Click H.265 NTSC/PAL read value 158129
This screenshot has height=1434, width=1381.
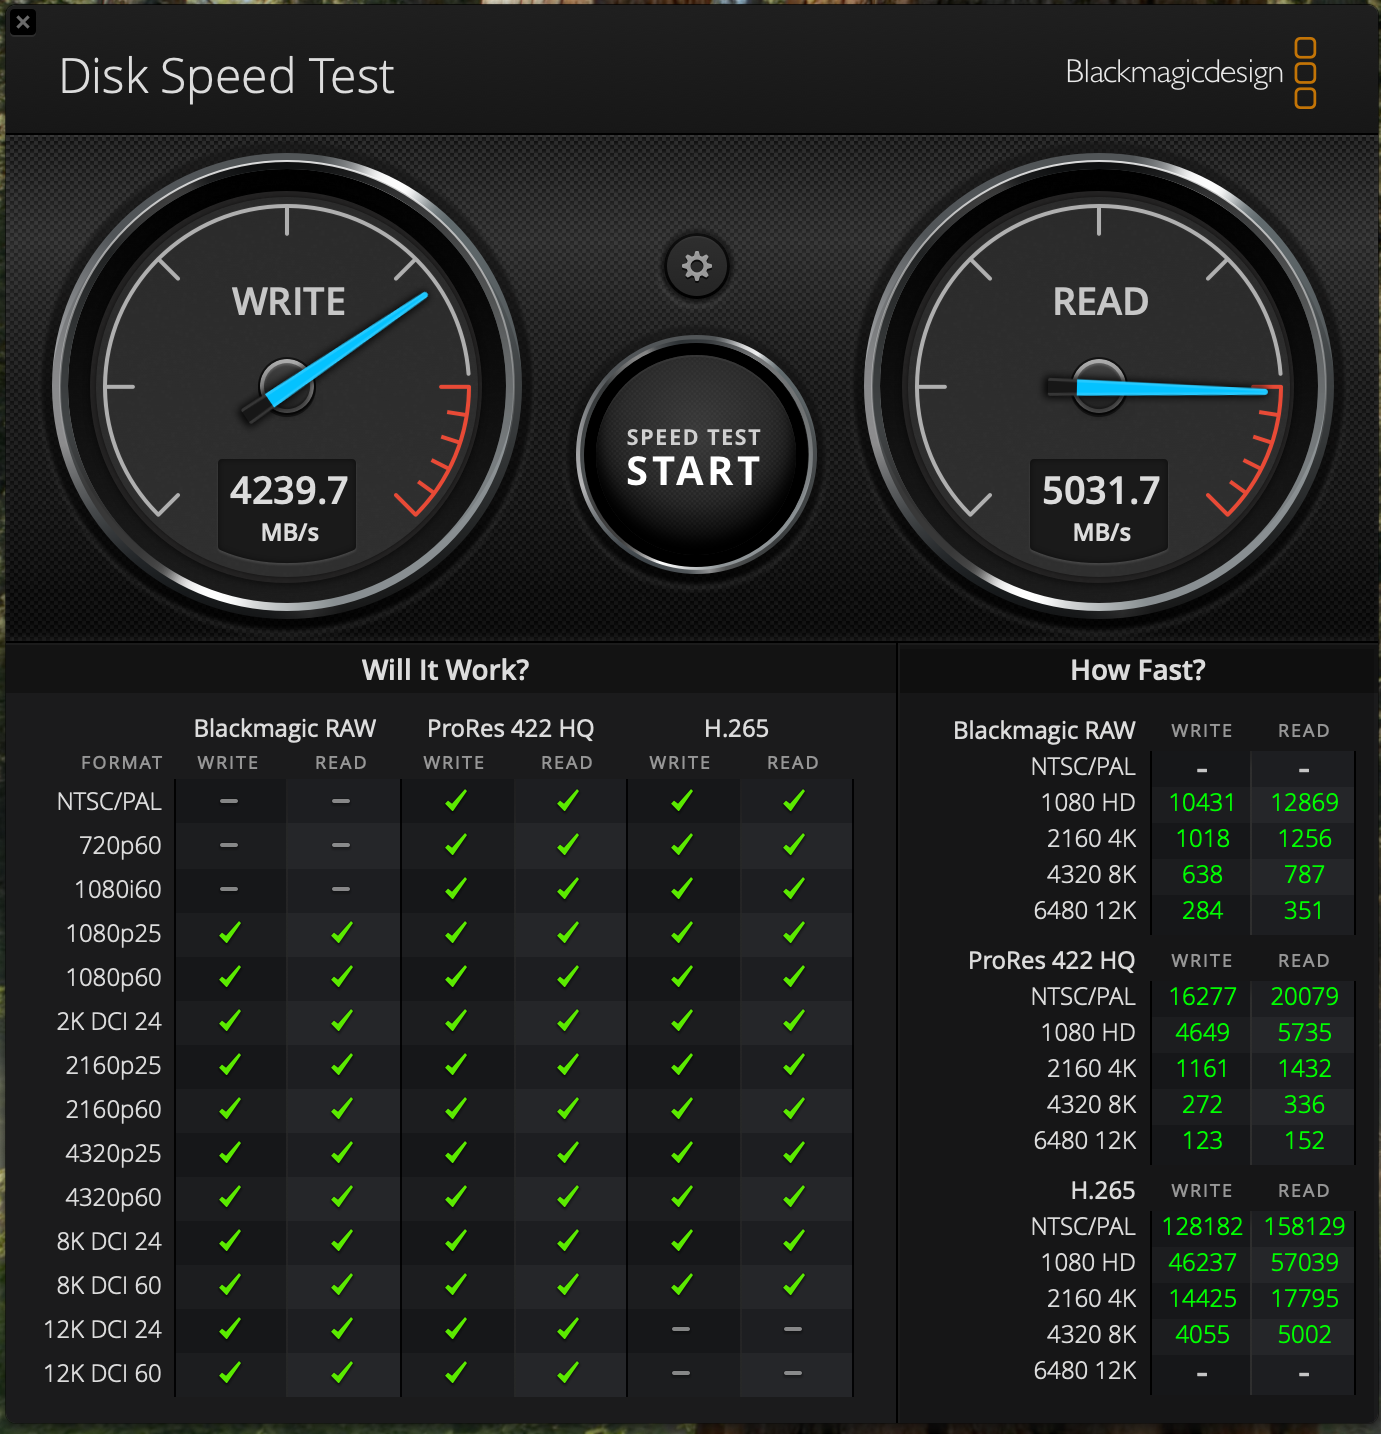1304,1227
